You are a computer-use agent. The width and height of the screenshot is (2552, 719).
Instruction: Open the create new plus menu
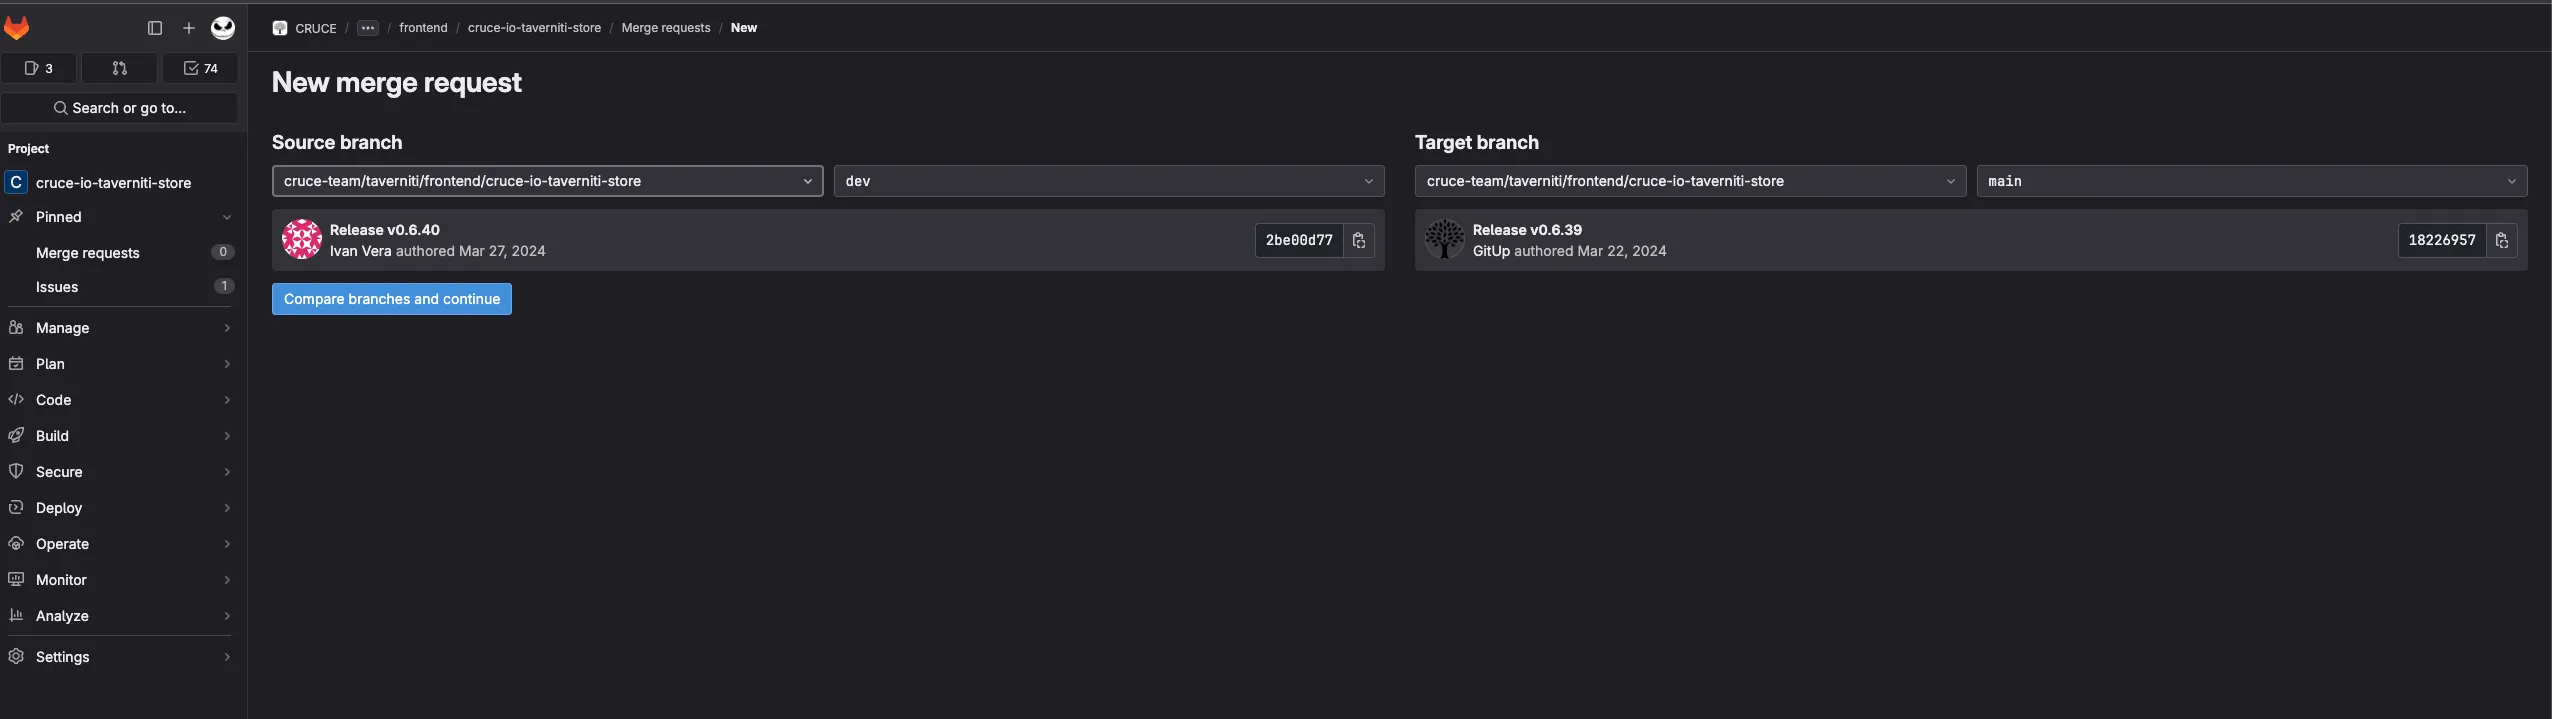(188, 28)
